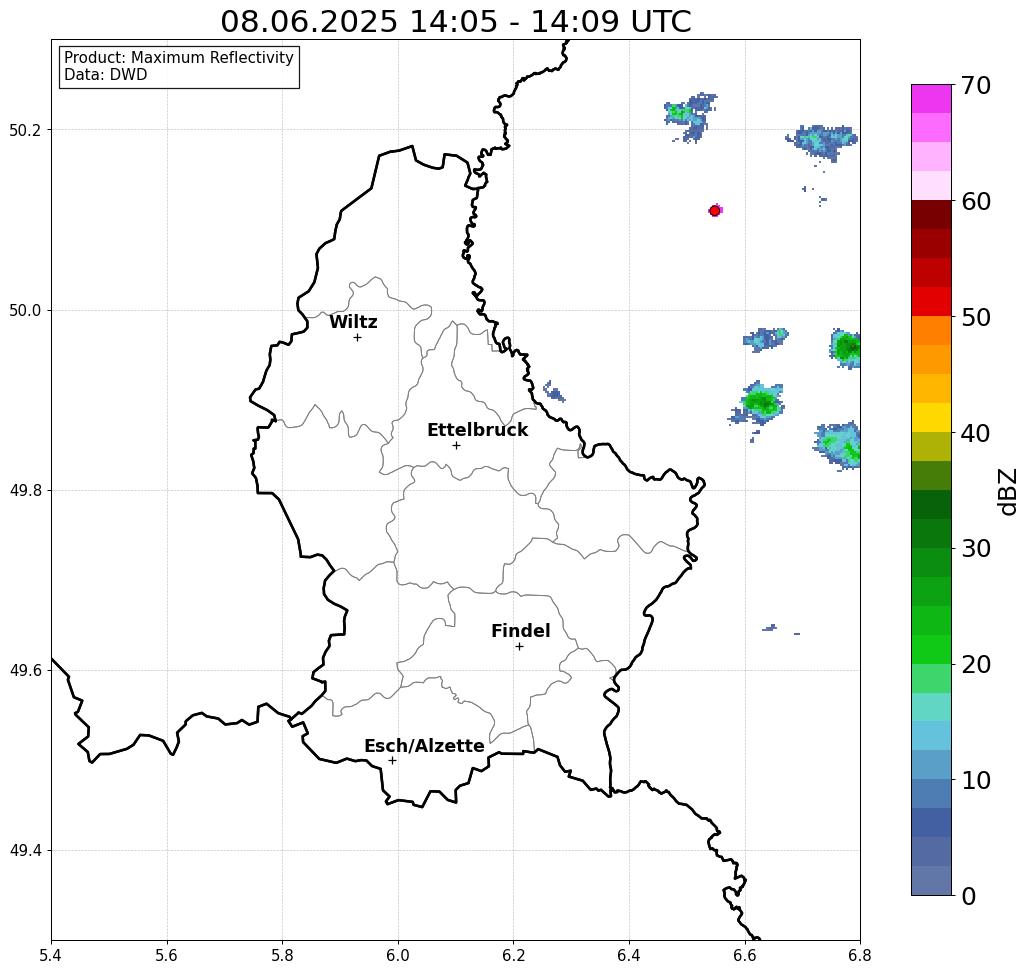
Task: Click the red high-reflectivity dot
Action: 715,211
